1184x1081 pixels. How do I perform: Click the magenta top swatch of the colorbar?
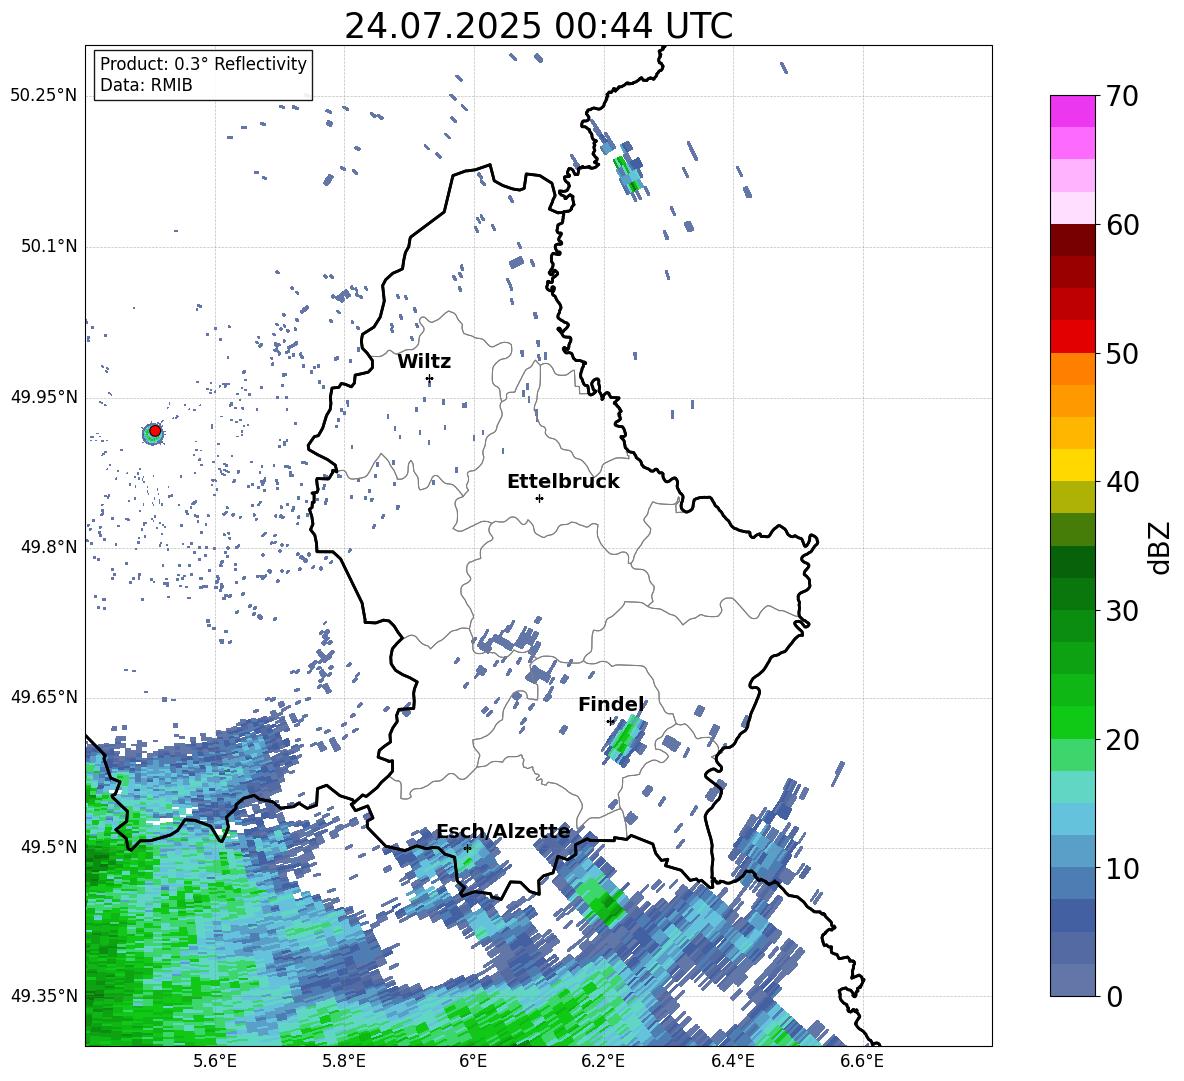pyautogui.click(x=1072, y=111)
